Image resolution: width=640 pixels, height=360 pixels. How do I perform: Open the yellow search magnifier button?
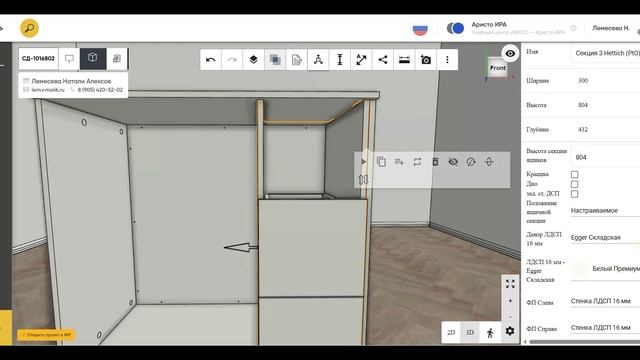[29, 28]
